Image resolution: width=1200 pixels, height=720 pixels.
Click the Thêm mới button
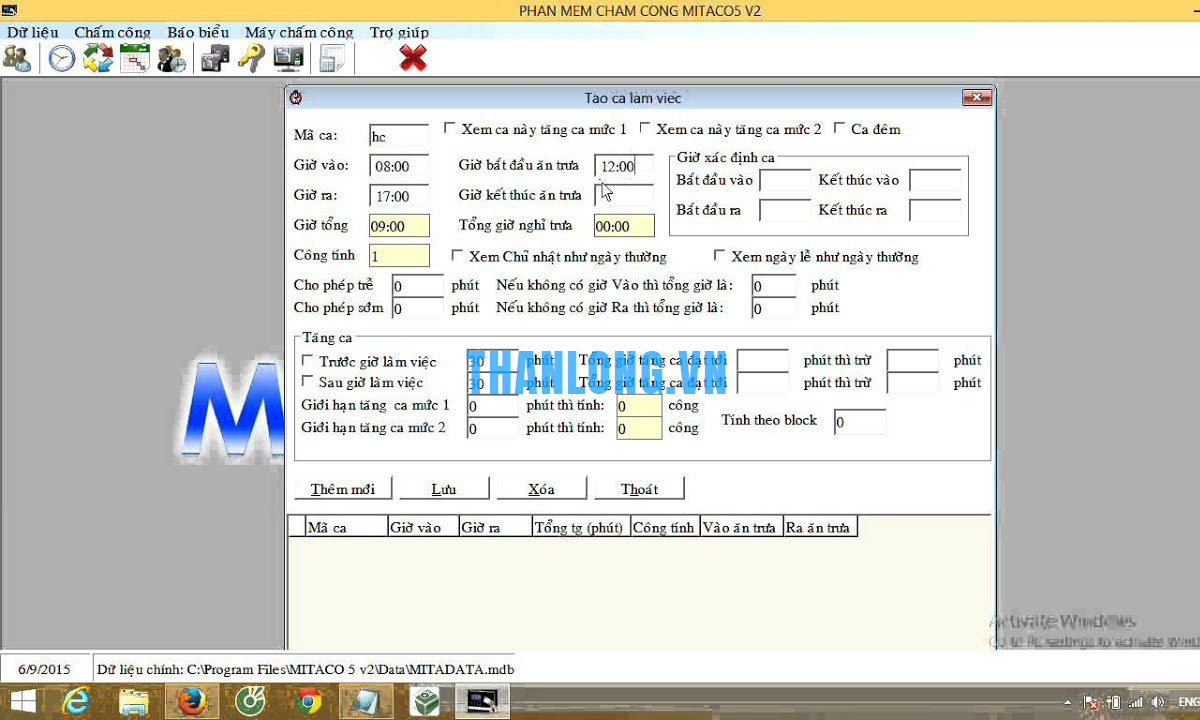[342, 489]
